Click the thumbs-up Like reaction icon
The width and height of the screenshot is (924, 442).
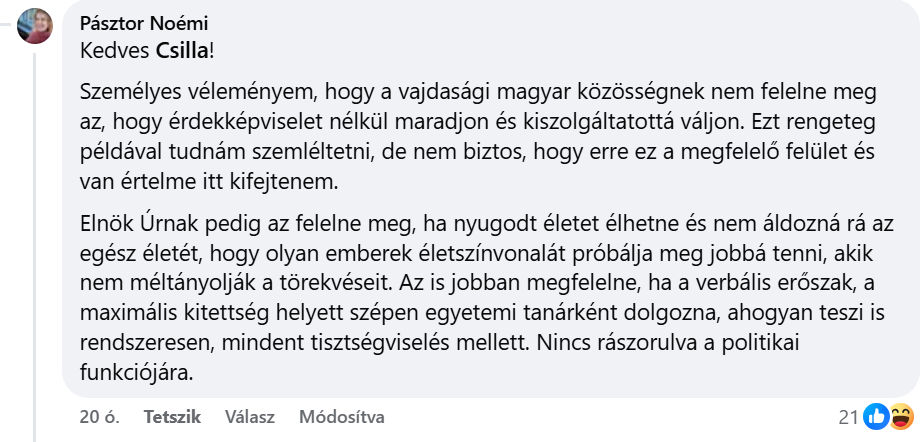(x=876, y=416)
